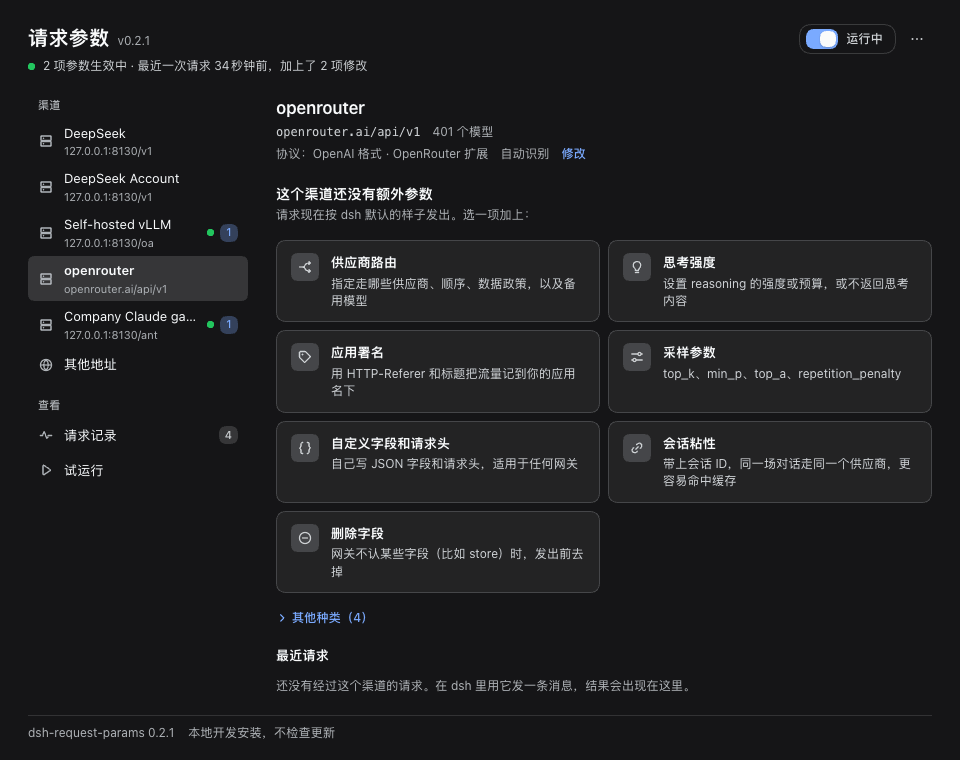Screen dimensions: 960x760
Task: Add the 应用署名 parameter
Action: pyautogui.click(x=438, y=372)
